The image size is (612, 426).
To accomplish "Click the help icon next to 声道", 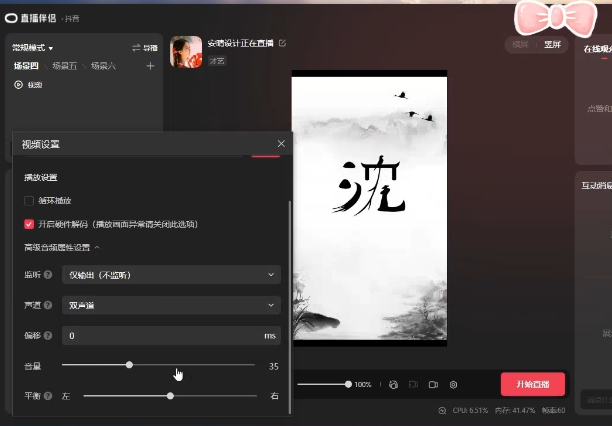I will pos(49,305).
